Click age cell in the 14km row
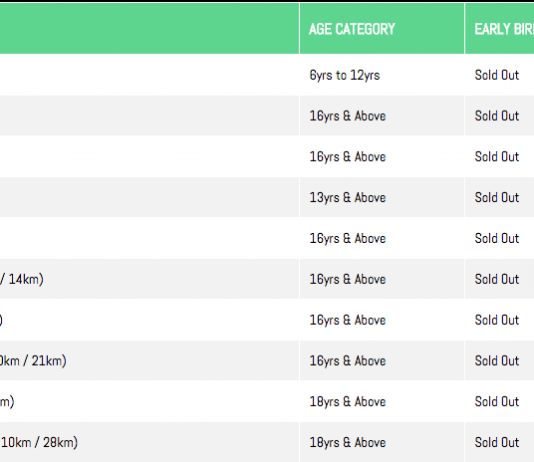 tap(347, 279)
